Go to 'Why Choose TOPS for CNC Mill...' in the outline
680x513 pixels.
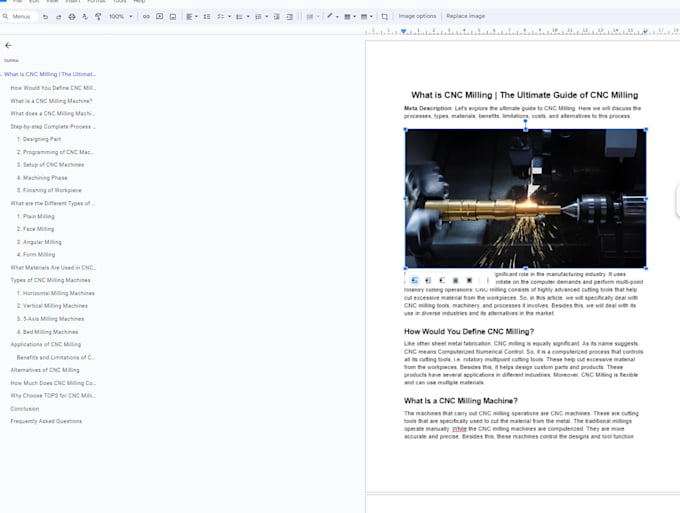(53, 395)
